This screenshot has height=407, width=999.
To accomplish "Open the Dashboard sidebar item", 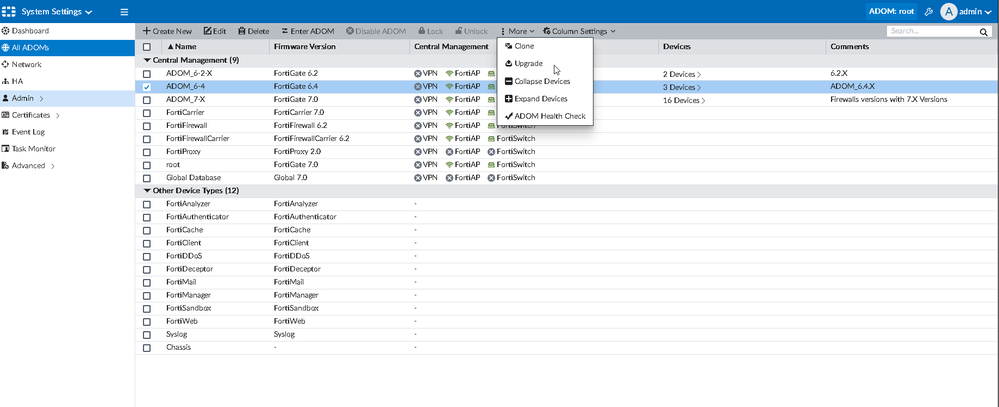I will pyautogui.click(x=30, y=31).
